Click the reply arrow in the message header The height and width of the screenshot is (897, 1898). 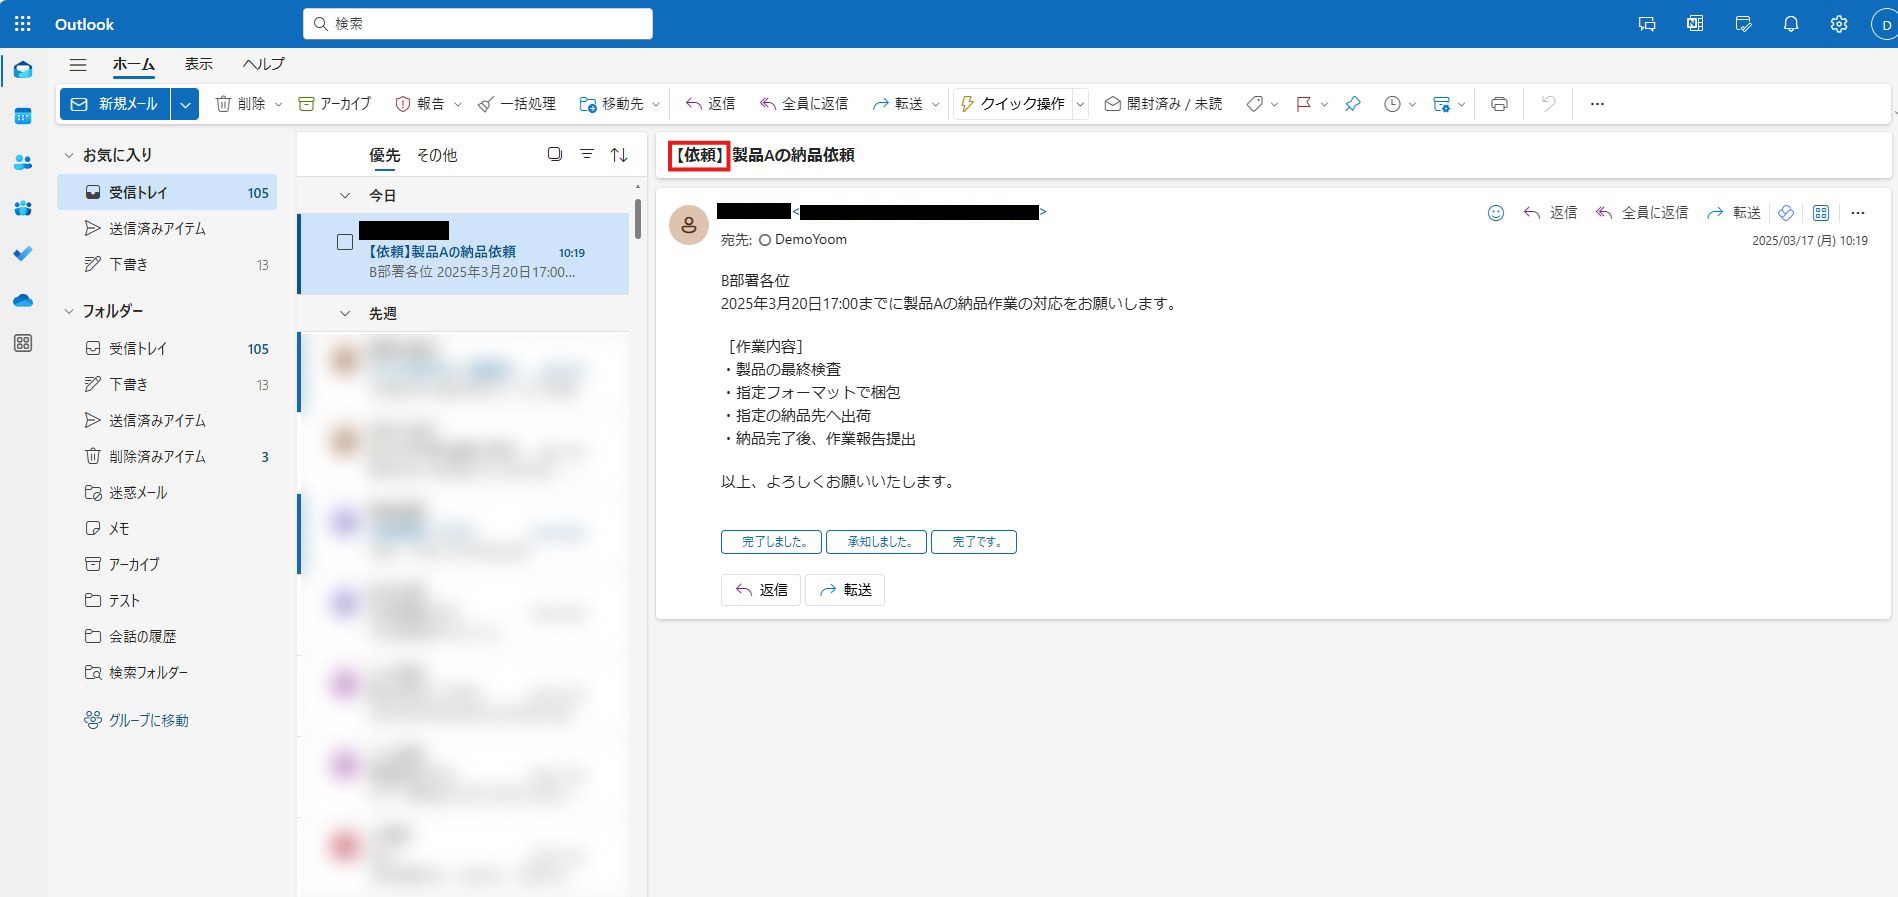coord(1550,213)
